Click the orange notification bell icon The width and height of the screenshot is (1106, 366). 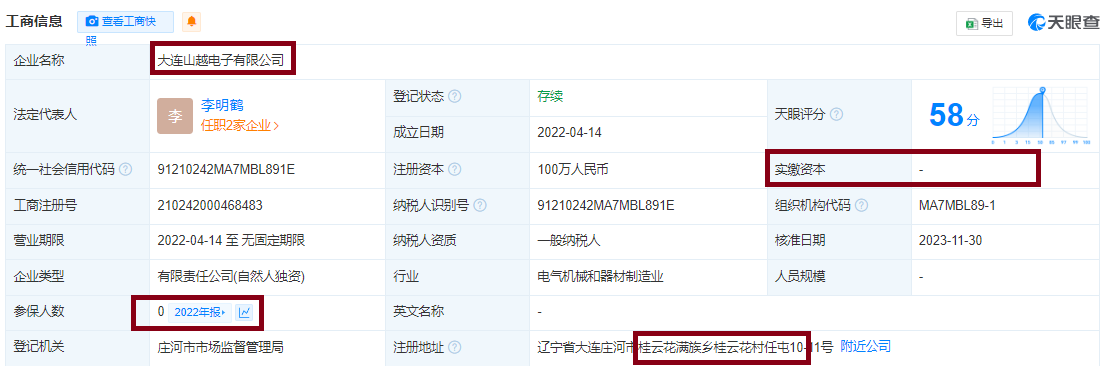tap(191, 22)
